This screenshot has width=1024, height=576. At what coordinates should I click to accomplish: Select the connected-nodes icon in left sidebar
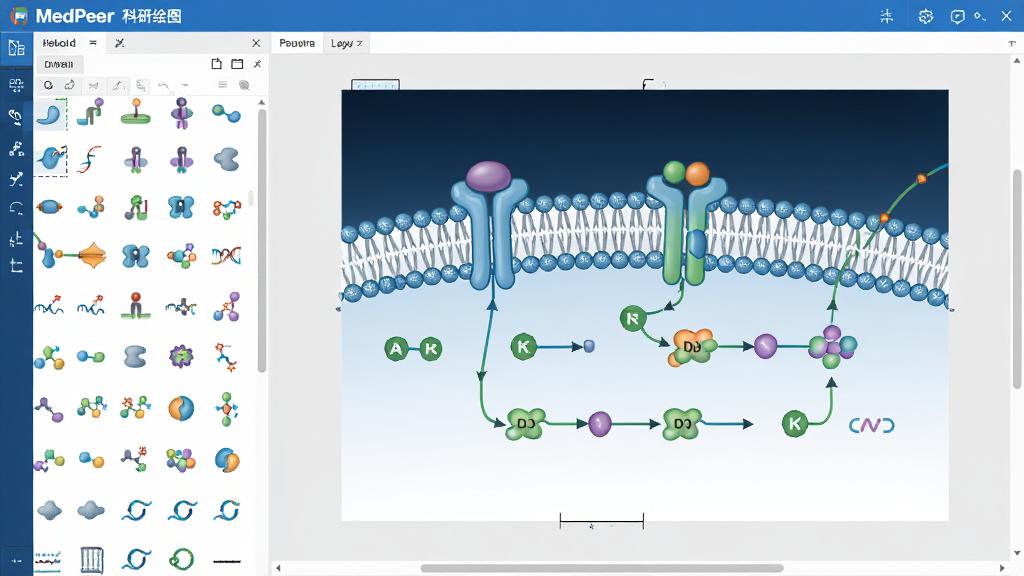point(16,148)
